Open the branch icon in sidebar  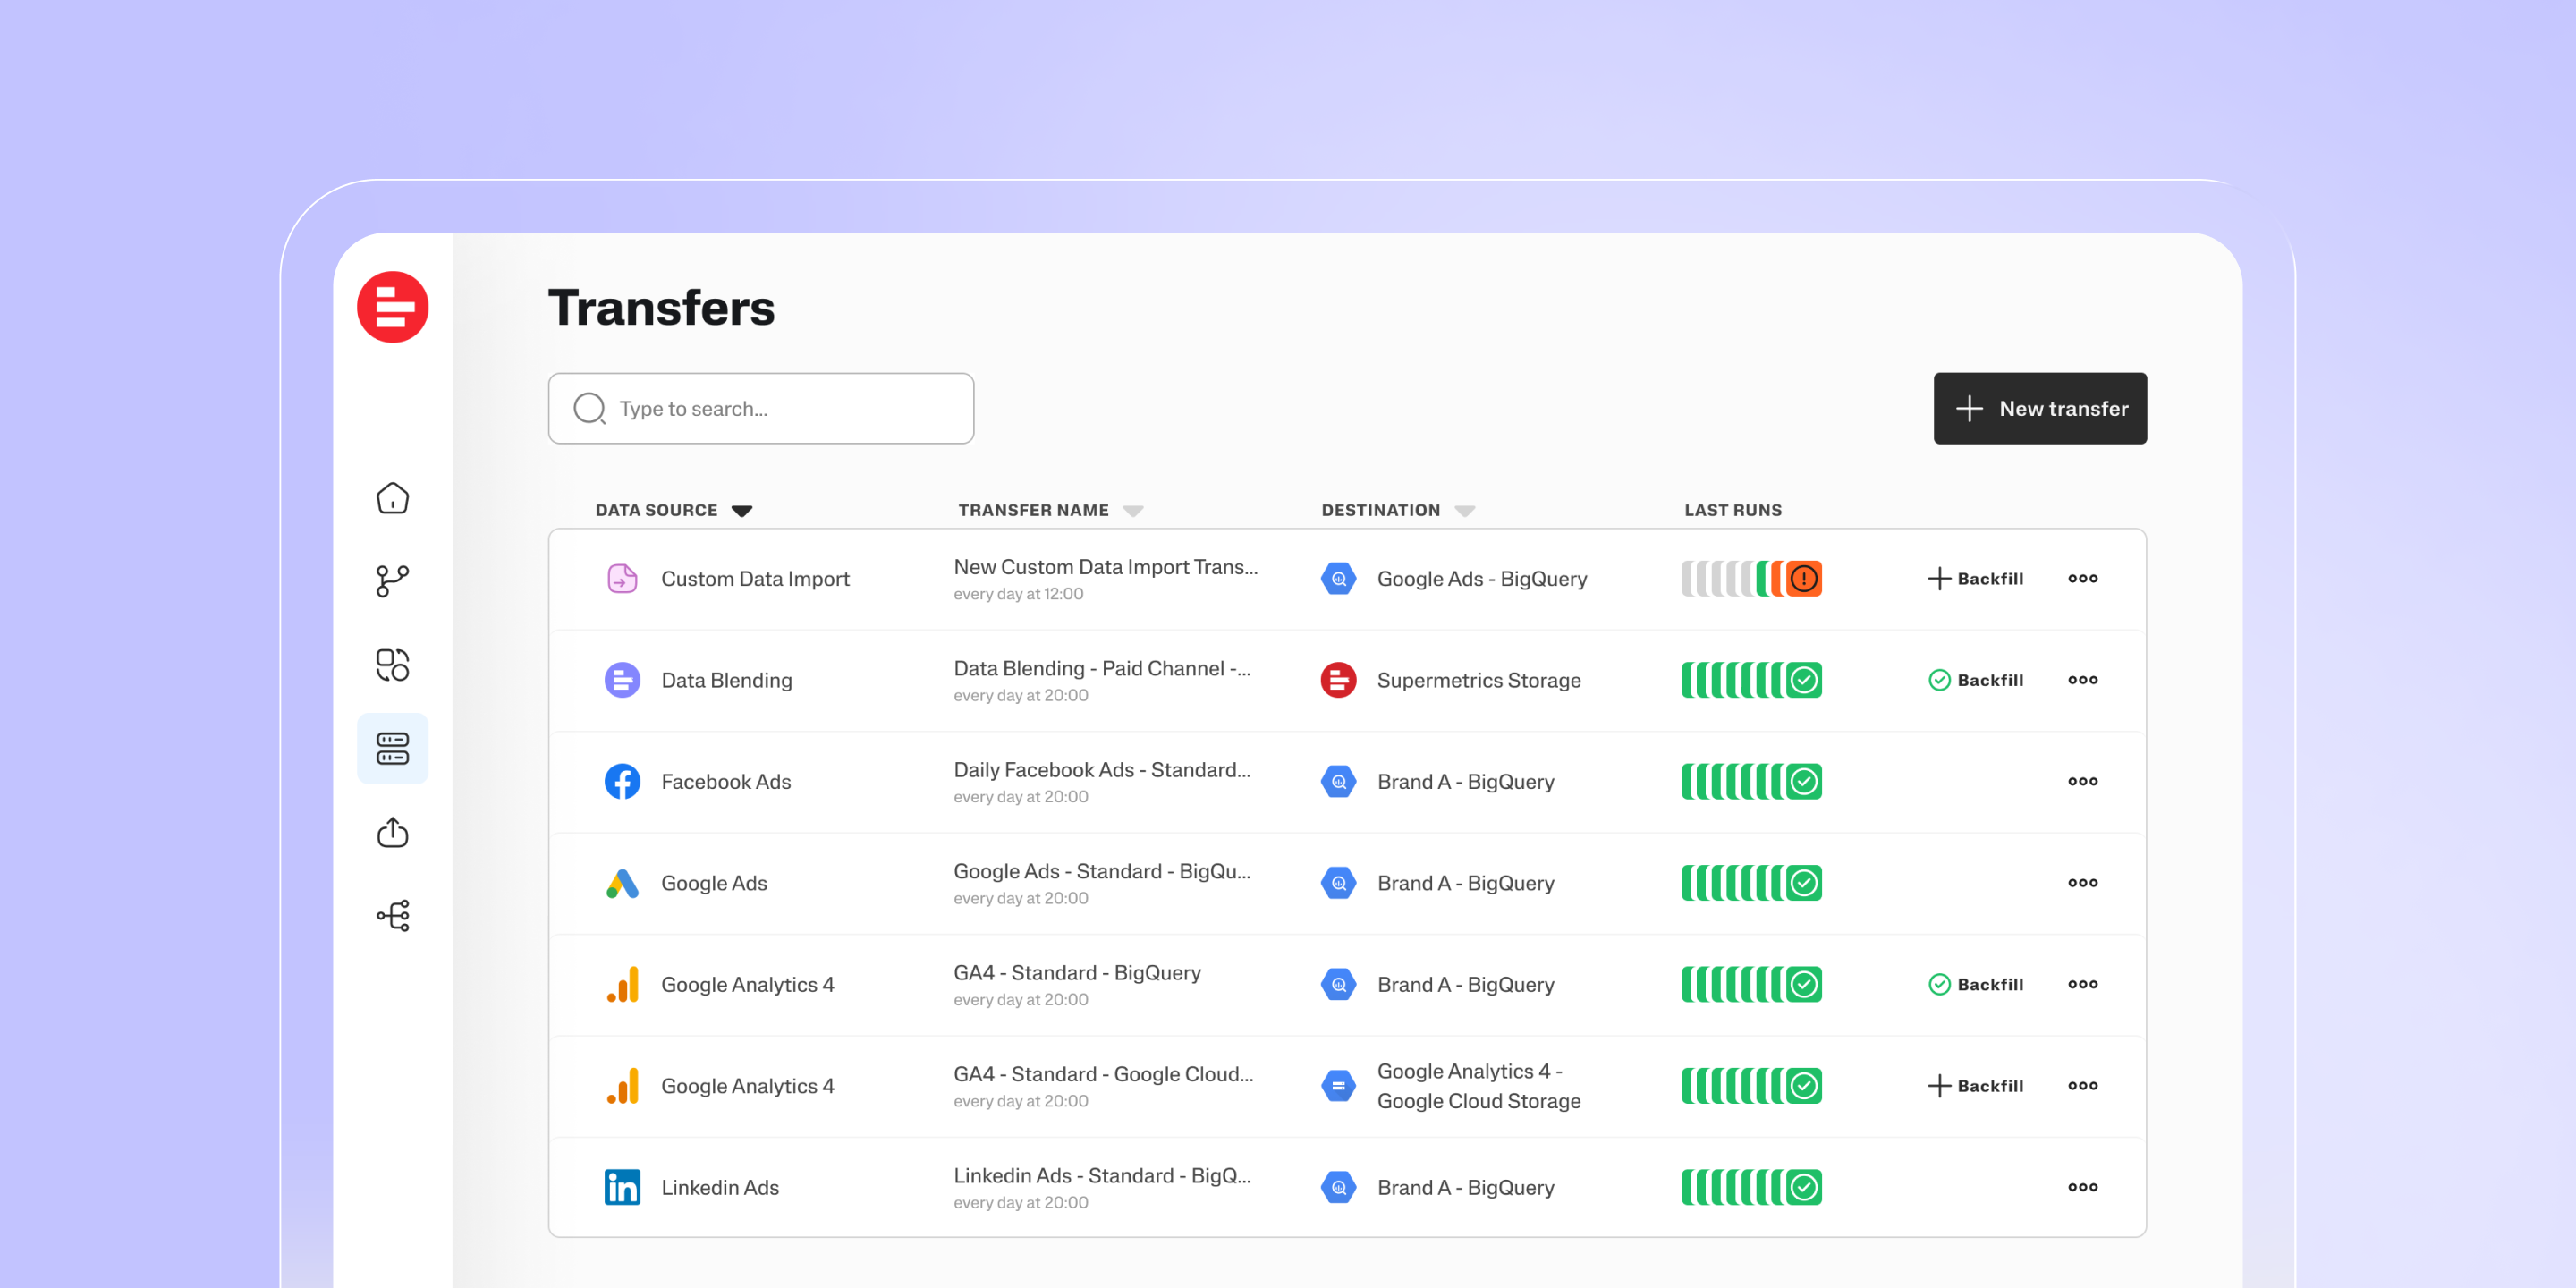[392, 581]
